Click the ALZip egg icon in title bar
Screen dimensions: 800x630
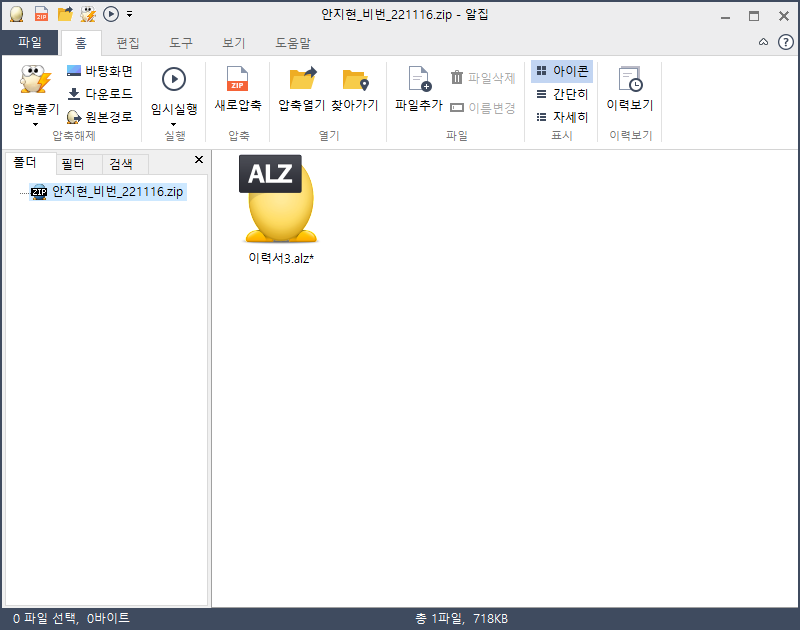pyautogui.click(x=16, y=14)
